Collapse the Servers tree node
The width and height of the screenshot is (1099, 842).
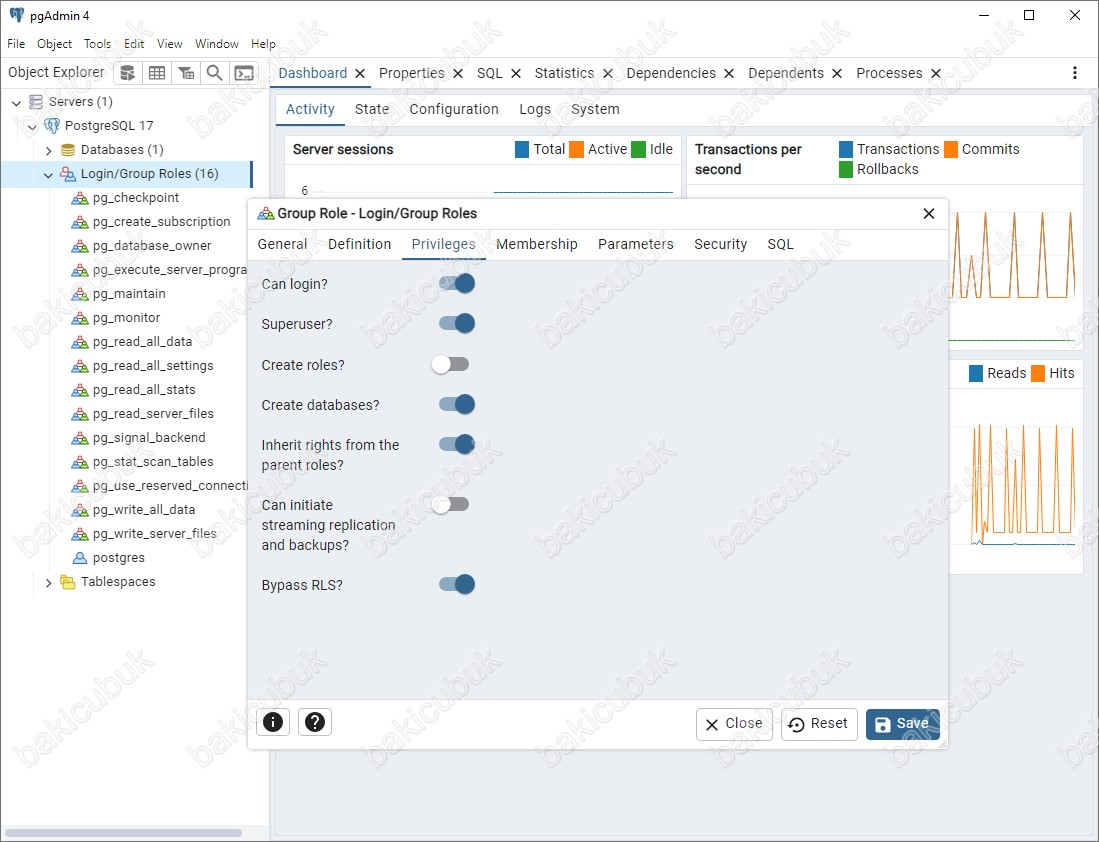[16, 103]
